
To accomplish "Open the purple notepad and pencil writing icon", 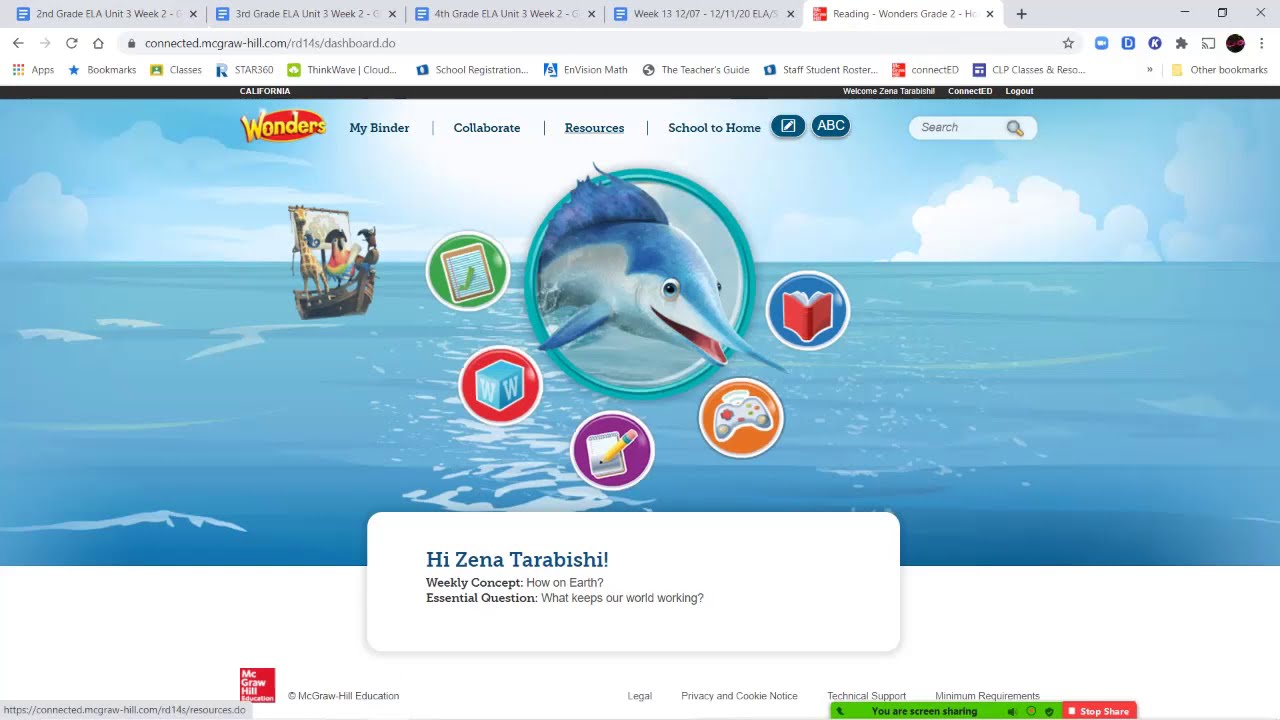I will pos(612,450).
